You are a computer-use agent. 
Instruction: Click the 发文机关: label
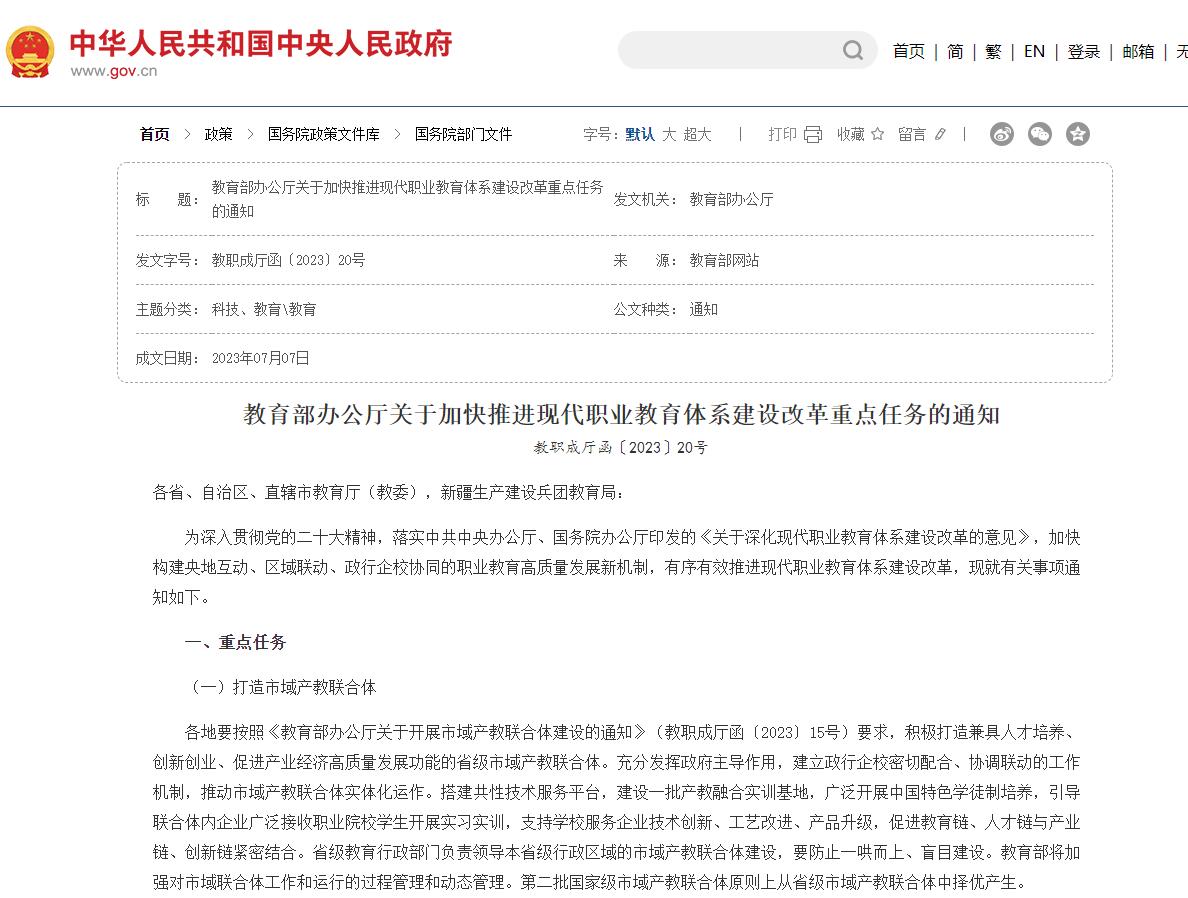tap(645, 199)
